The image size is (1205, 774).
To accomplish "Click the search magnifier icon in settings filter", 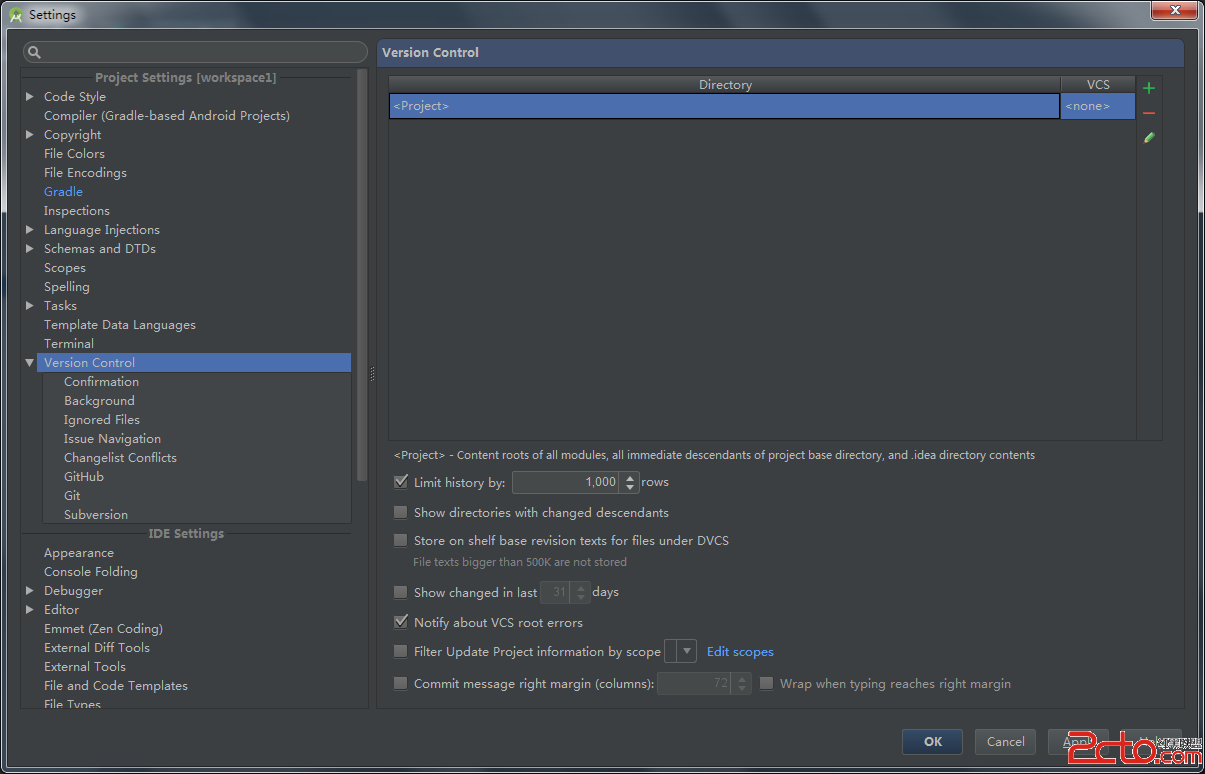I will click(35, 52).
